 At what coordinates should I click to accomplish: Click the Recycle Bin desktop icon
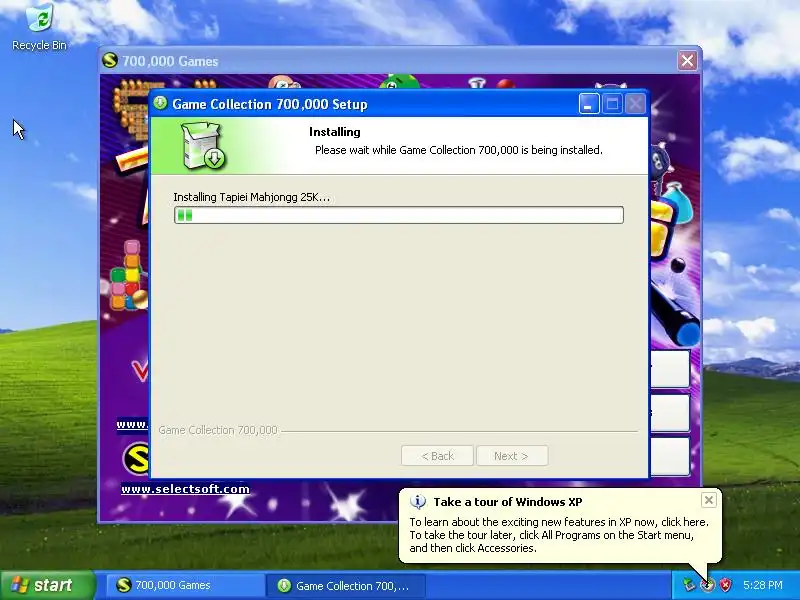tap(39, 27)
